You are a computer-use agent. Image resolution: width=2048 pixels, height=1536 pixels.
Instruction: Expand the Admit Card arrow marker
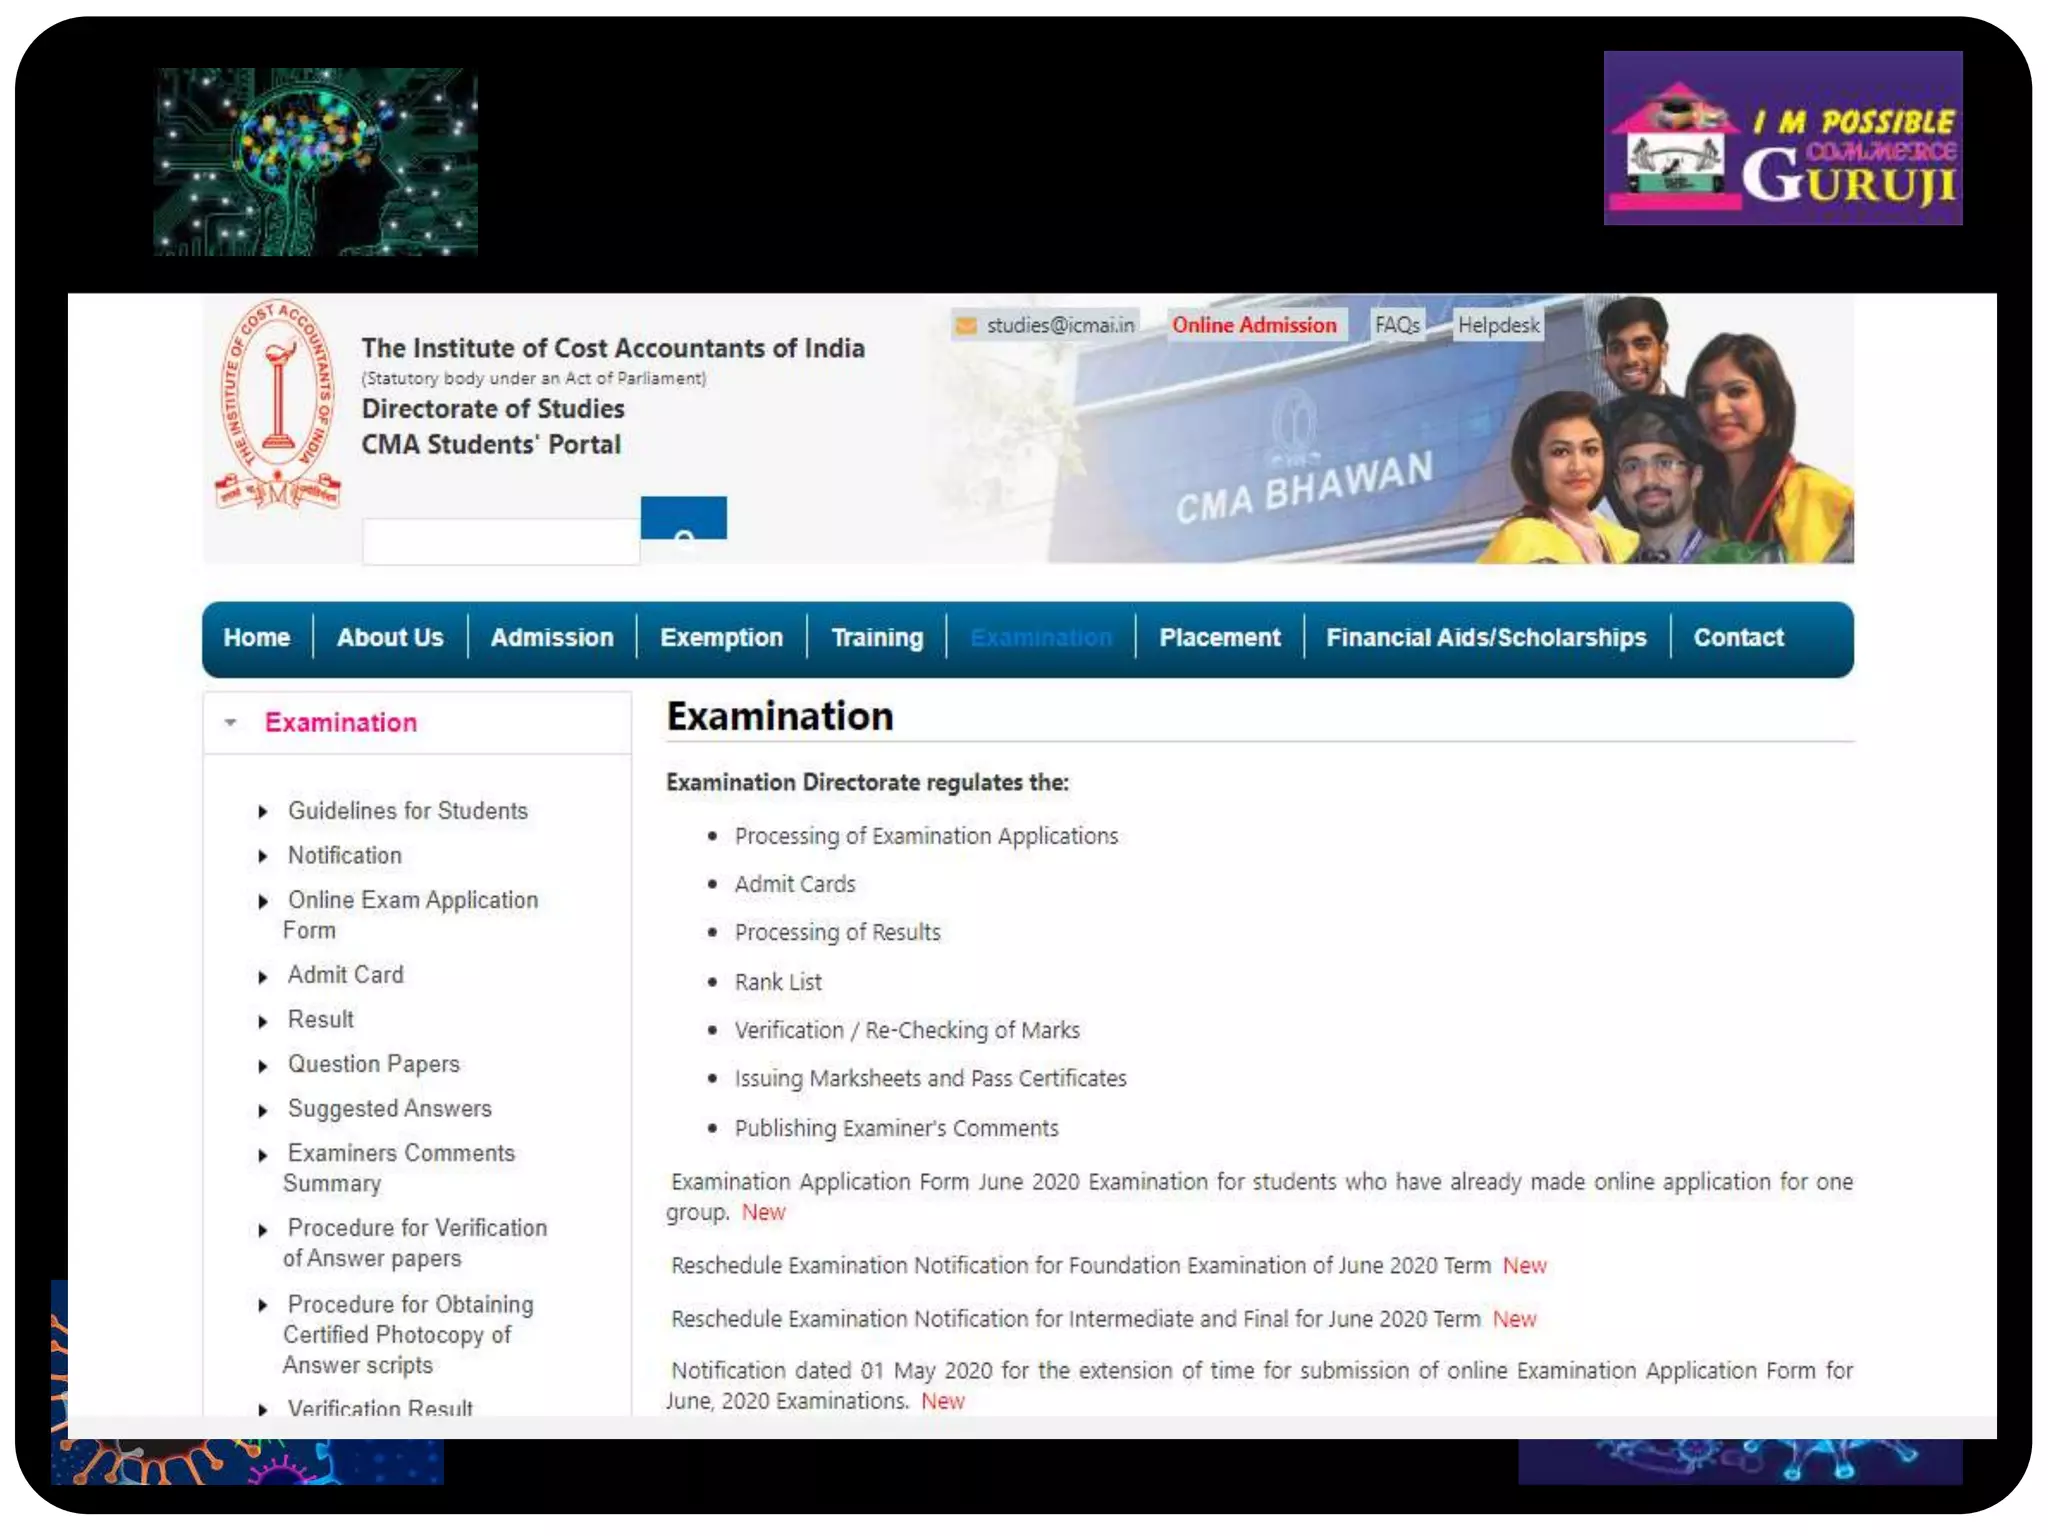click(x=263, y=977)
